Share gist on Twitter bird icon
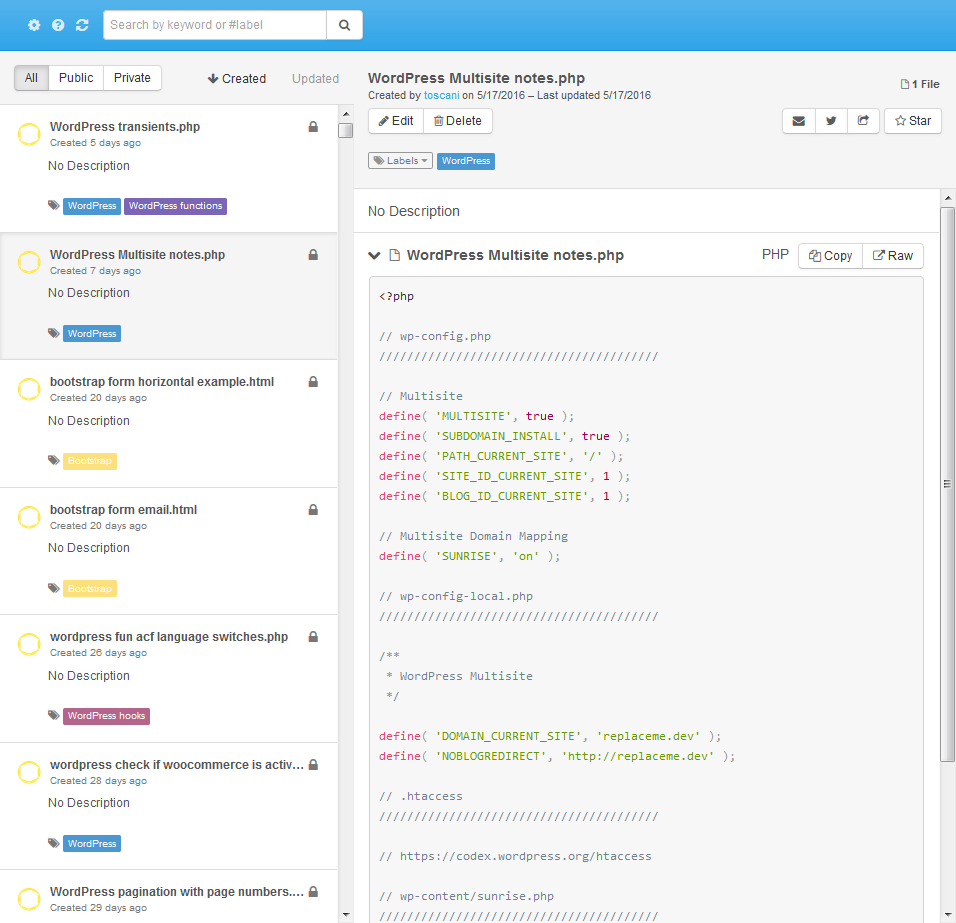This screenshot has width=956, height=923. coord(831,121)
